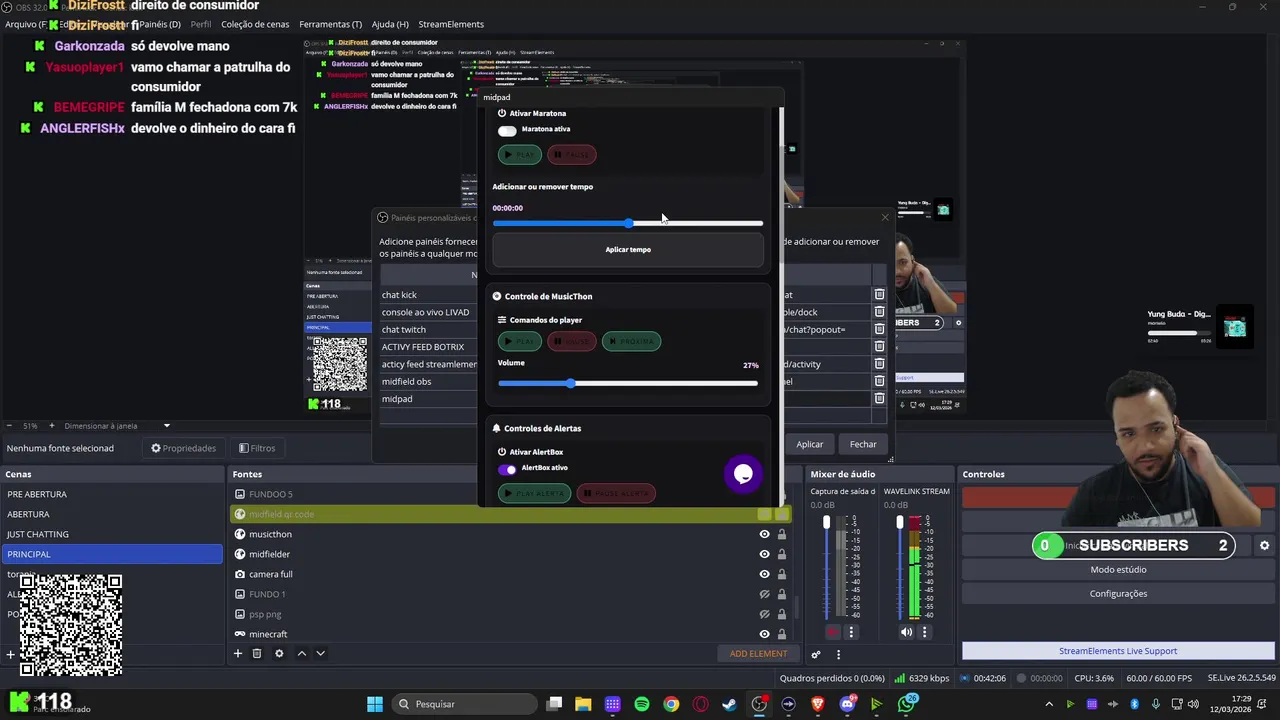Open WAVELINK STREAM audio options menu
The width and height of the screenshot is (1280, 720).
(924, 632)
